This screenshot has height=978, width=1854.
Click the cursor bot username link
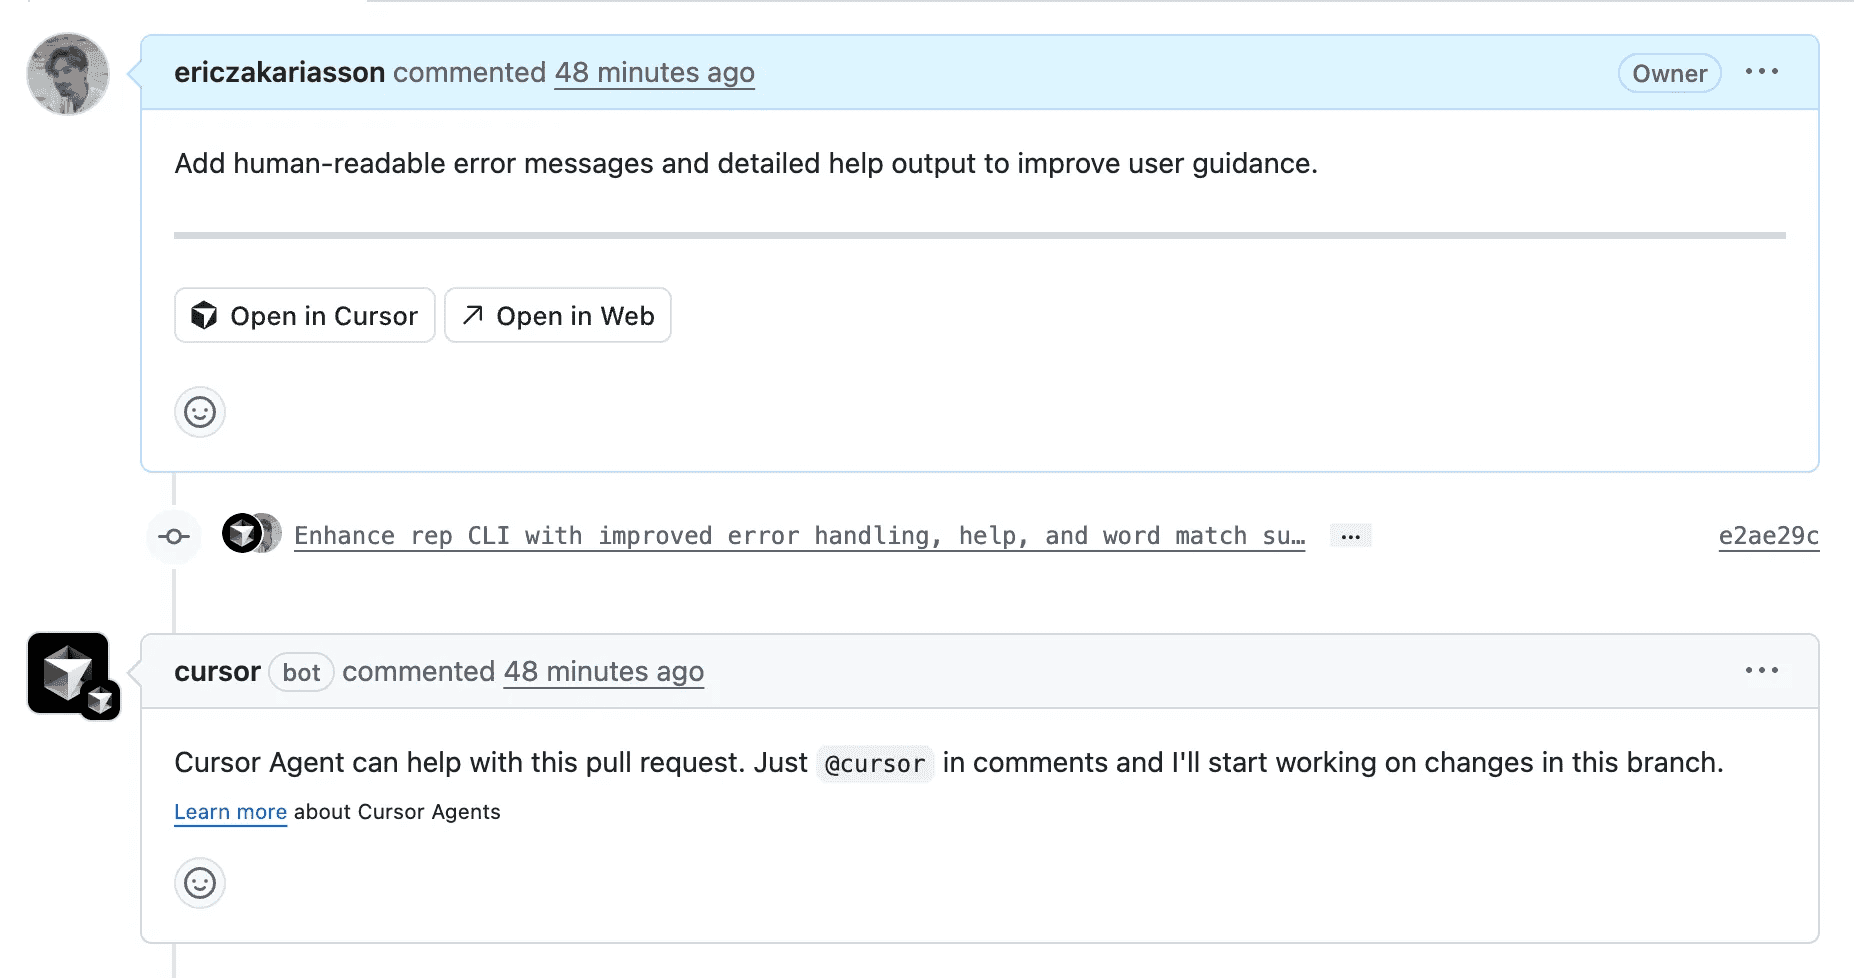tap(217, 672)
